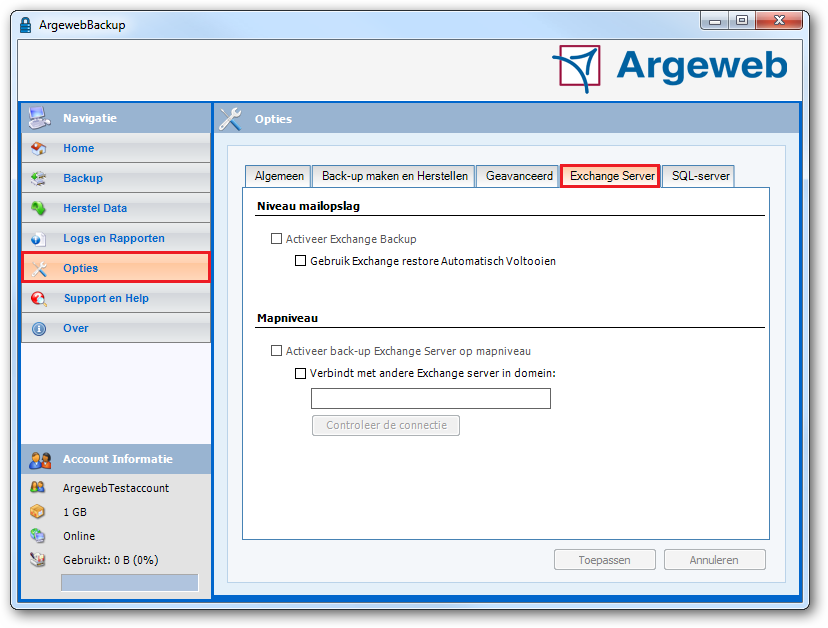The width and height of the screenshot is (828, 628).
Task: Click the Logs en Rapporten icon
Action: coord(39,239)
